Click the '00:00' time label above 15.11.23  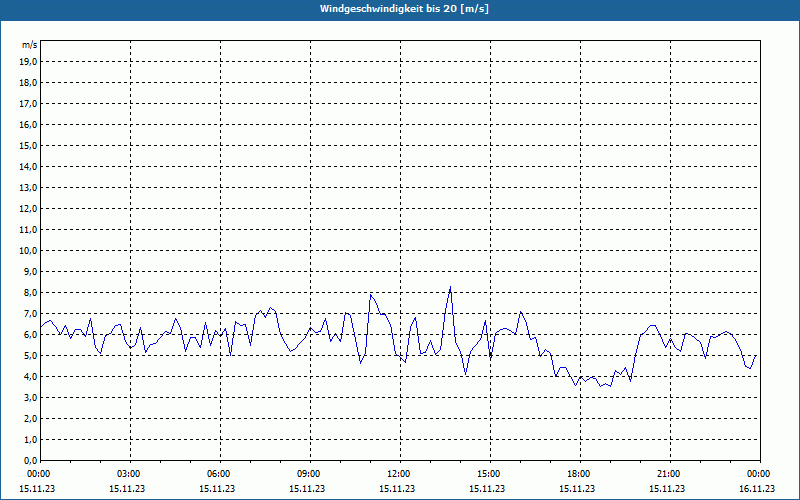coord(38,474)
